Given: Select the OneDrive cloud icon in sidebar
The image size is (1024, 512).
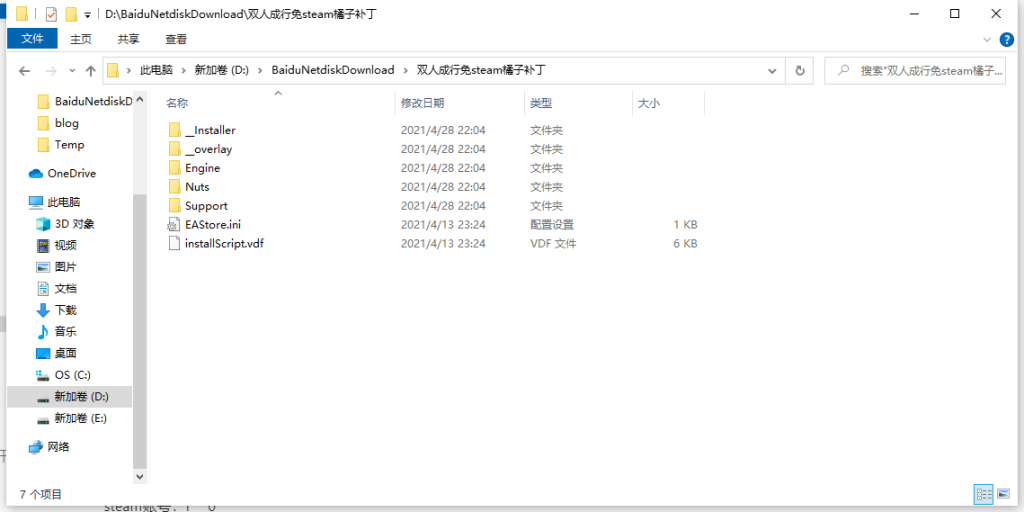Looking at the screenshot, I should click(37, 173).
